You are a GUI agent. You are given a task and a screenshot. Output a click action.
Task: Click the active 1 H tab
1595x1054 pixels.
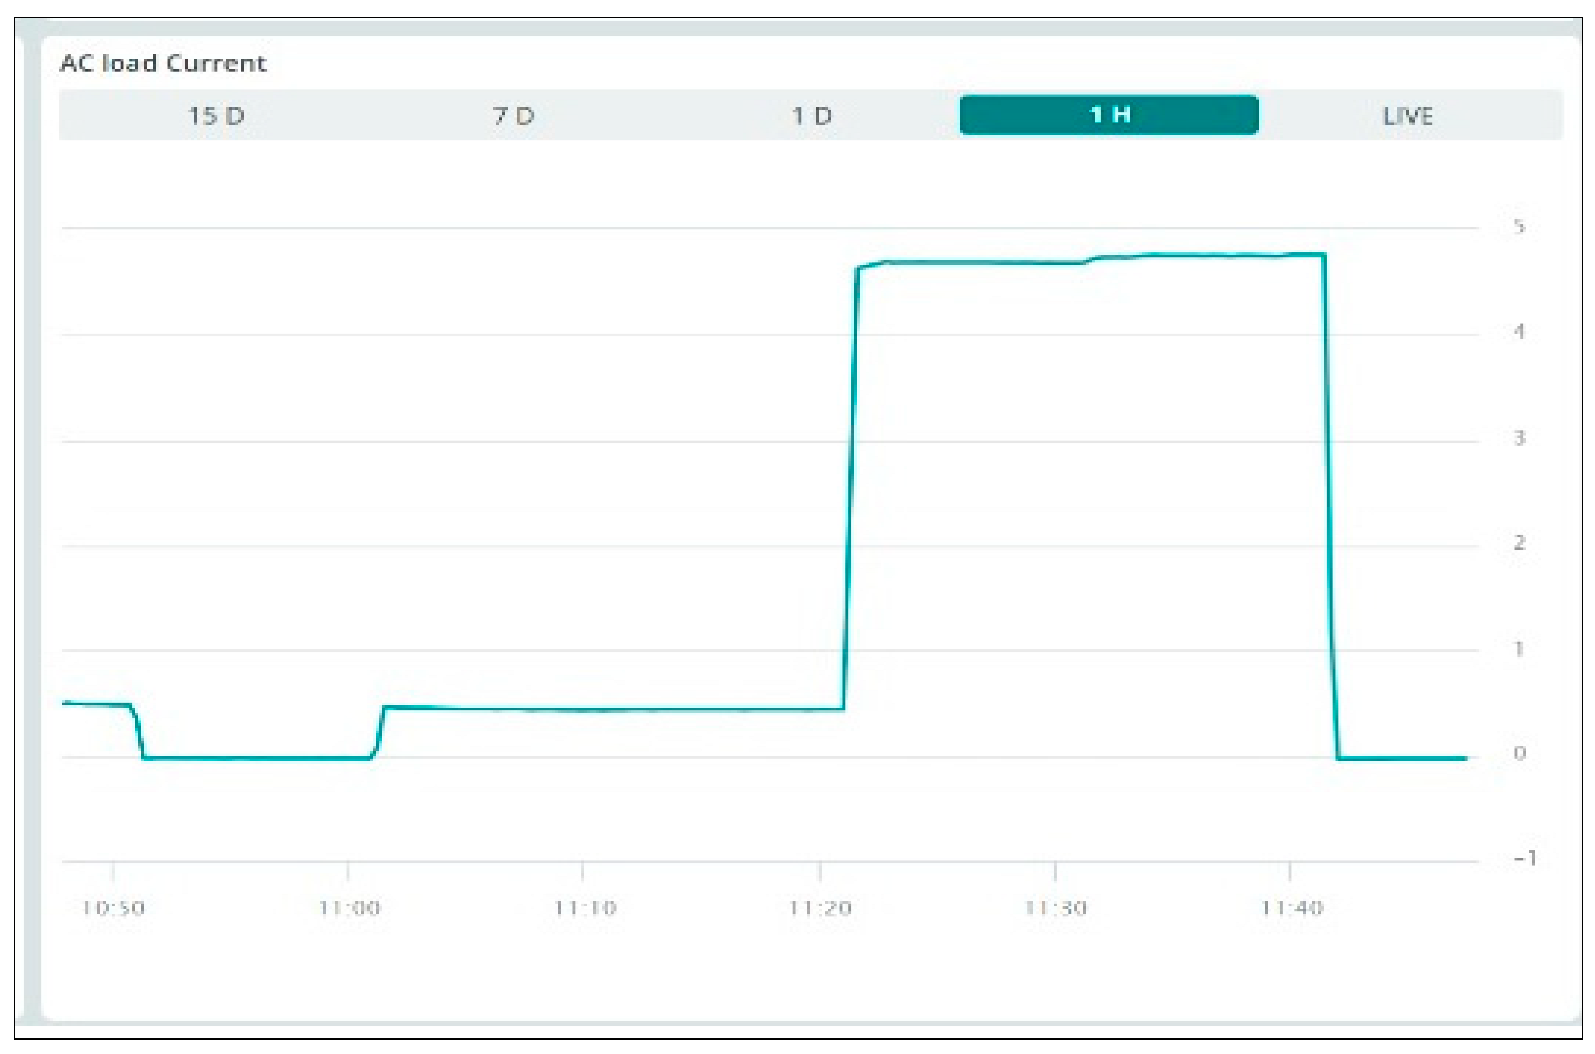click(1109, 115)
